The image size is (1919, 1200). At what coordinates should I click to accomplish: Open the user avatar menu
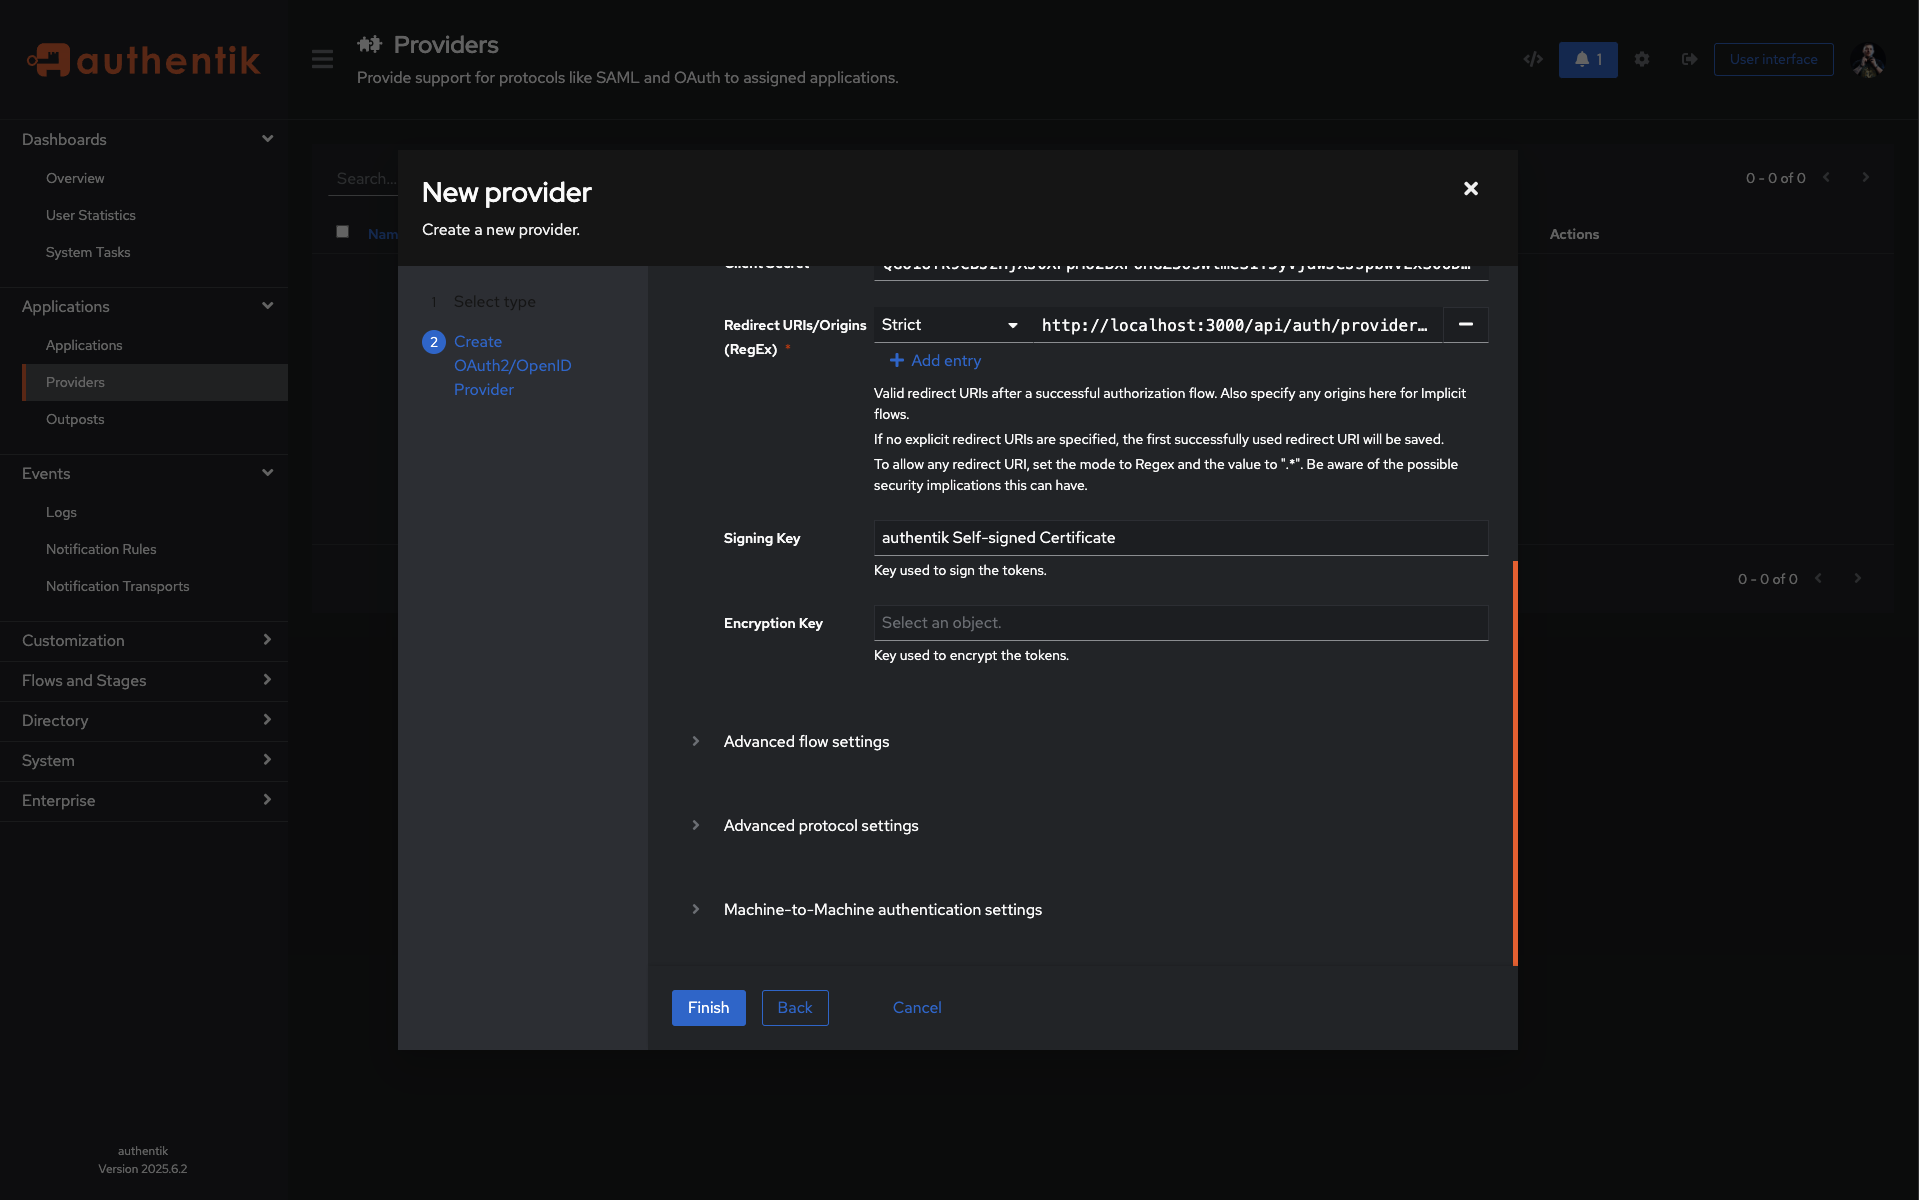1867,59
